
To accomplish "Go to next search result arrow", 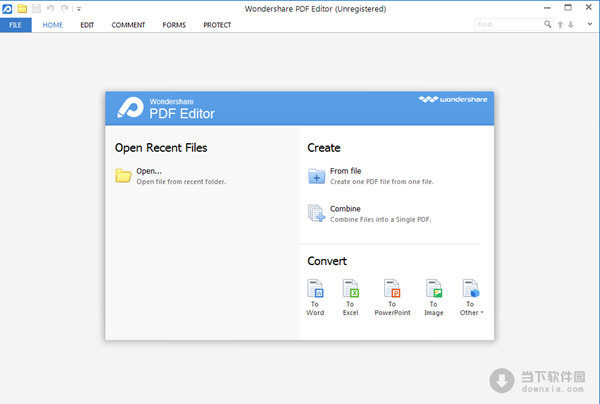I will tap(571, 25).
